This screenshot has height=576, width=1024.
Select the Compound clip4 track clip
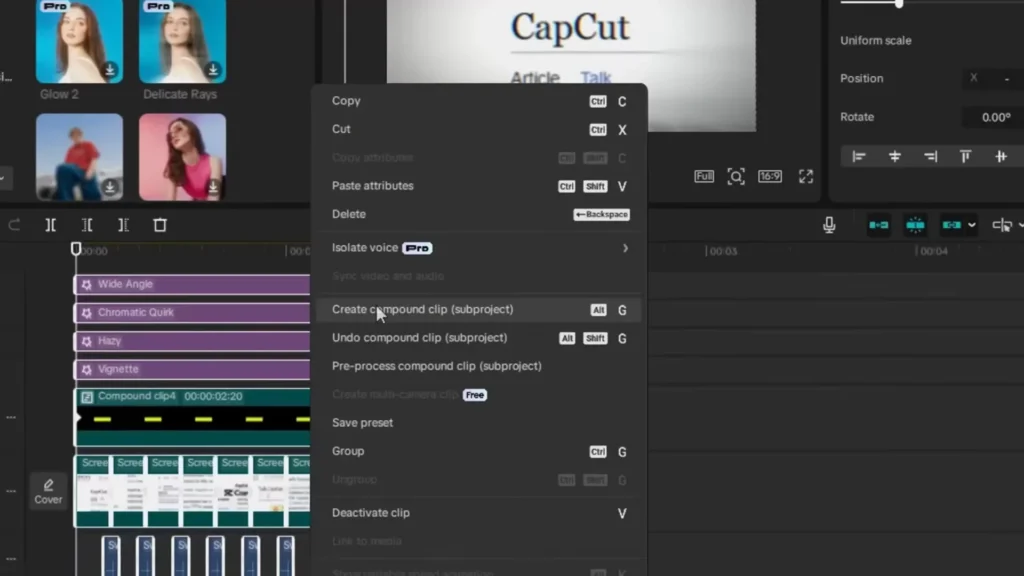(x=193, y=418)
